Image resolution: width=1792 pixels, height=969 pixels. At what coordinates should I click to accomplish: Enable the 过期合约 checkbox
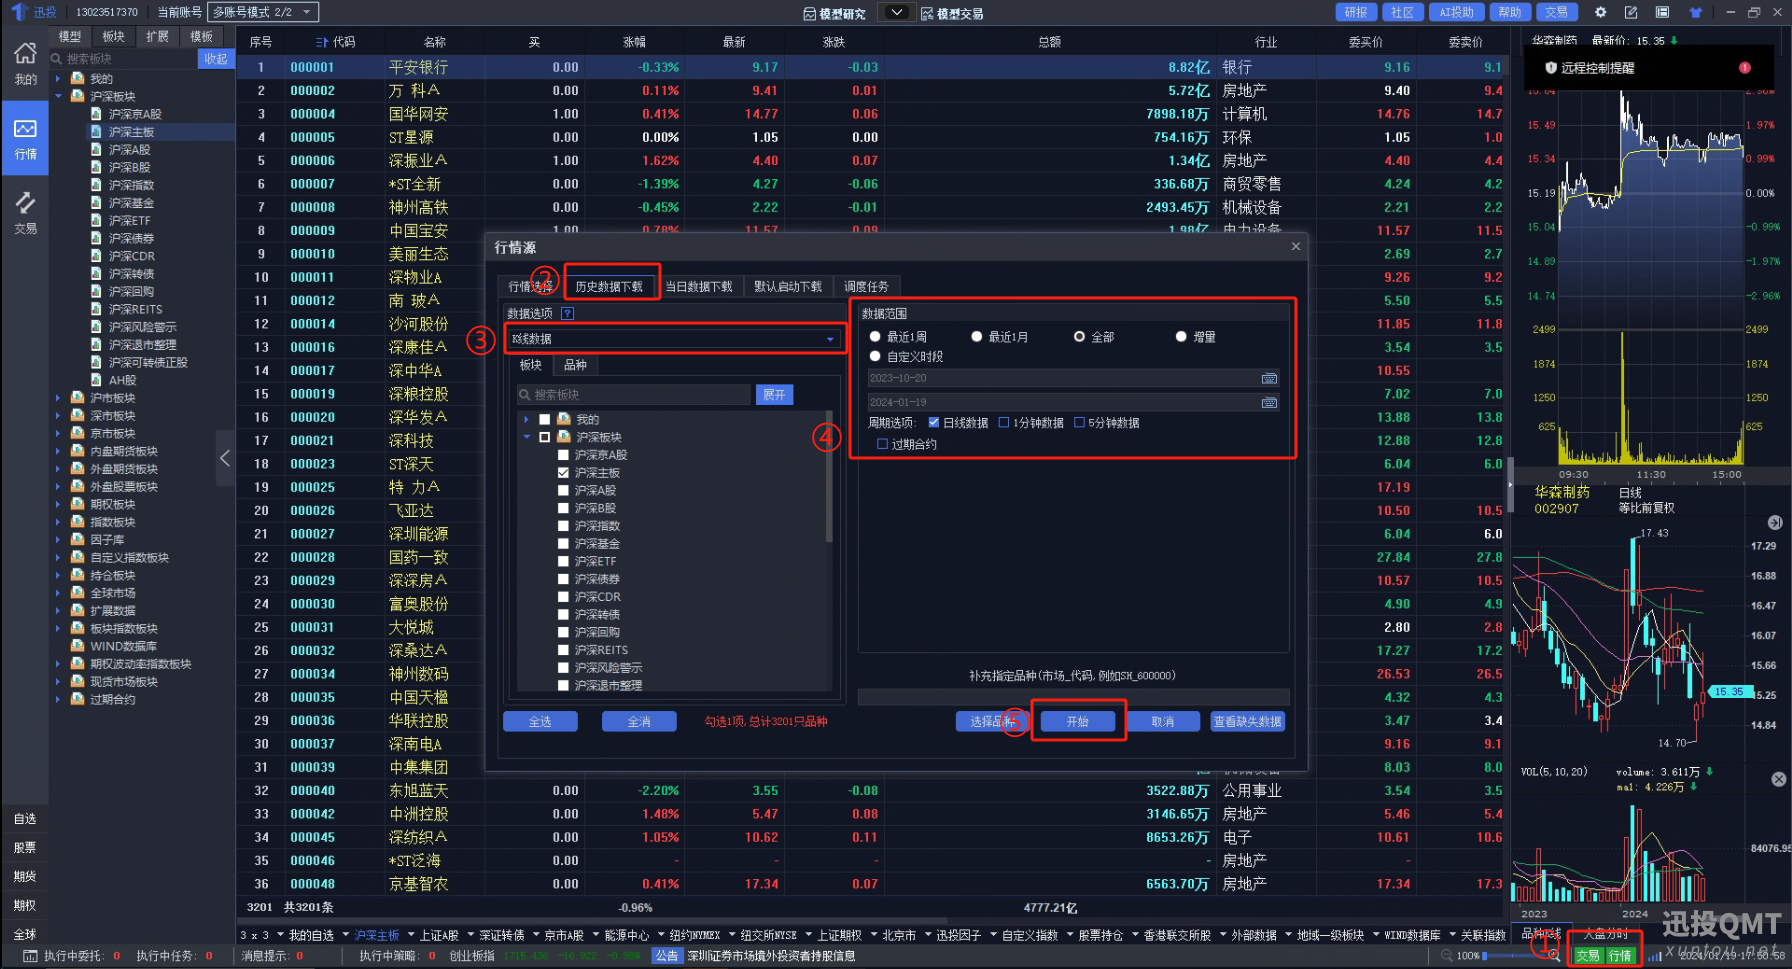pos(882,444)
